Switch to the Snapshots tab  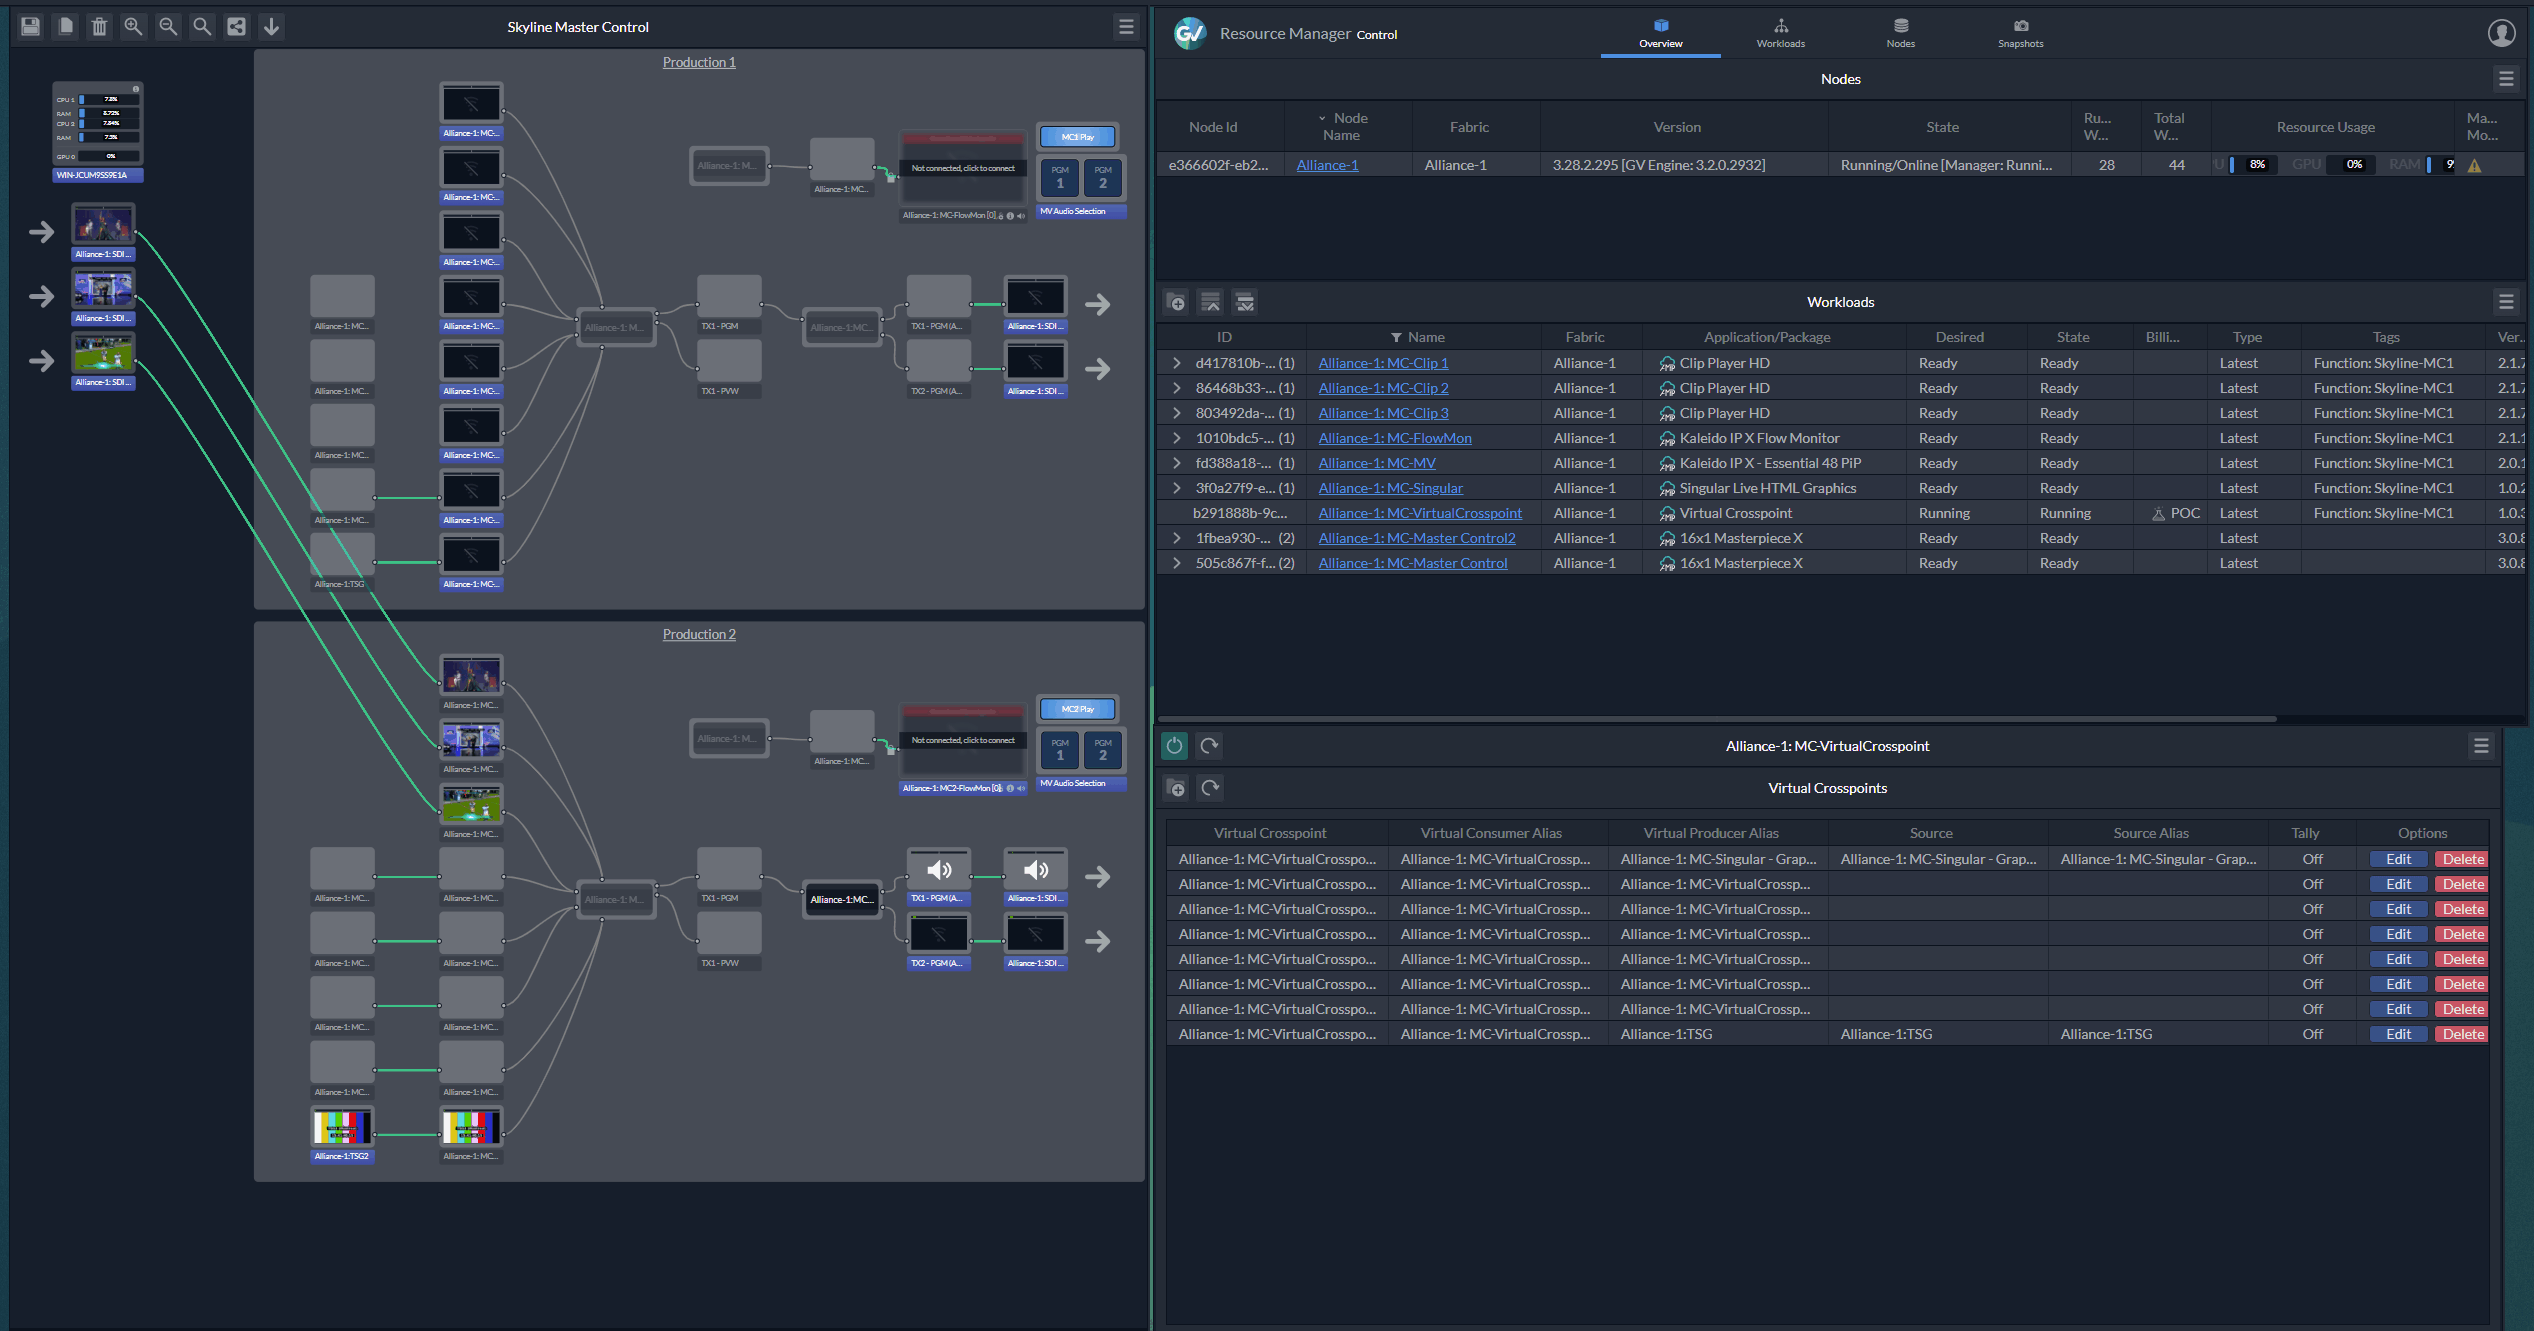[2020, 33]
